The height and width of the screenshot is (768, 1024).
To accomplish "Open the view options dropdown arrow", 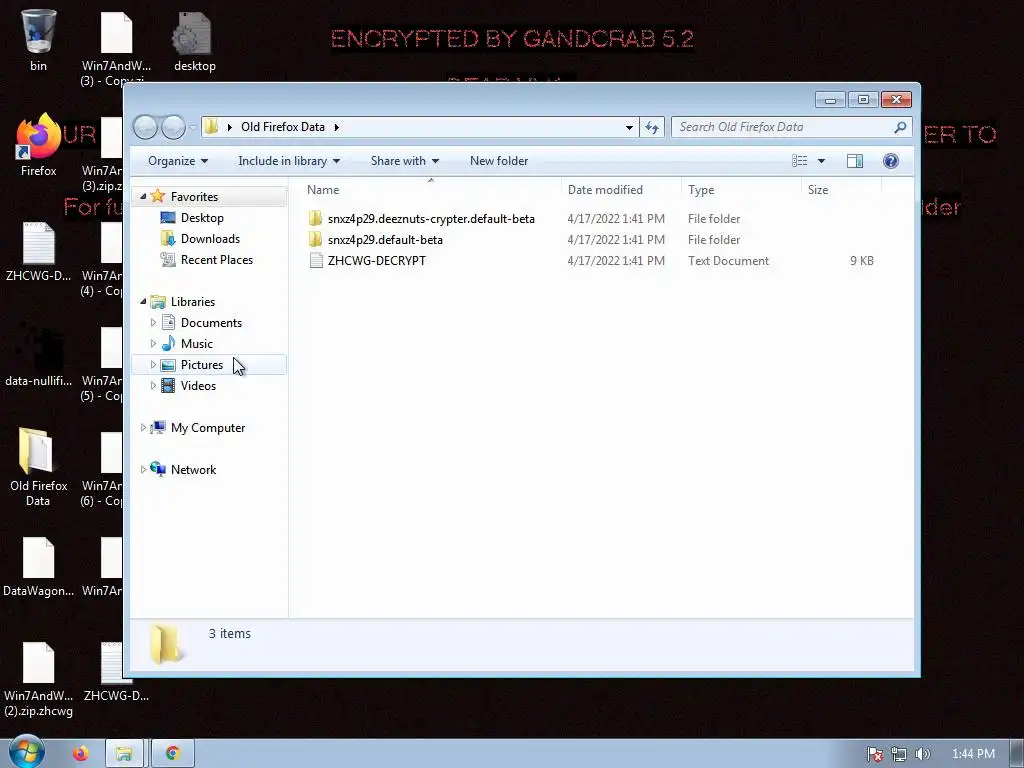I will coord(821,161).
